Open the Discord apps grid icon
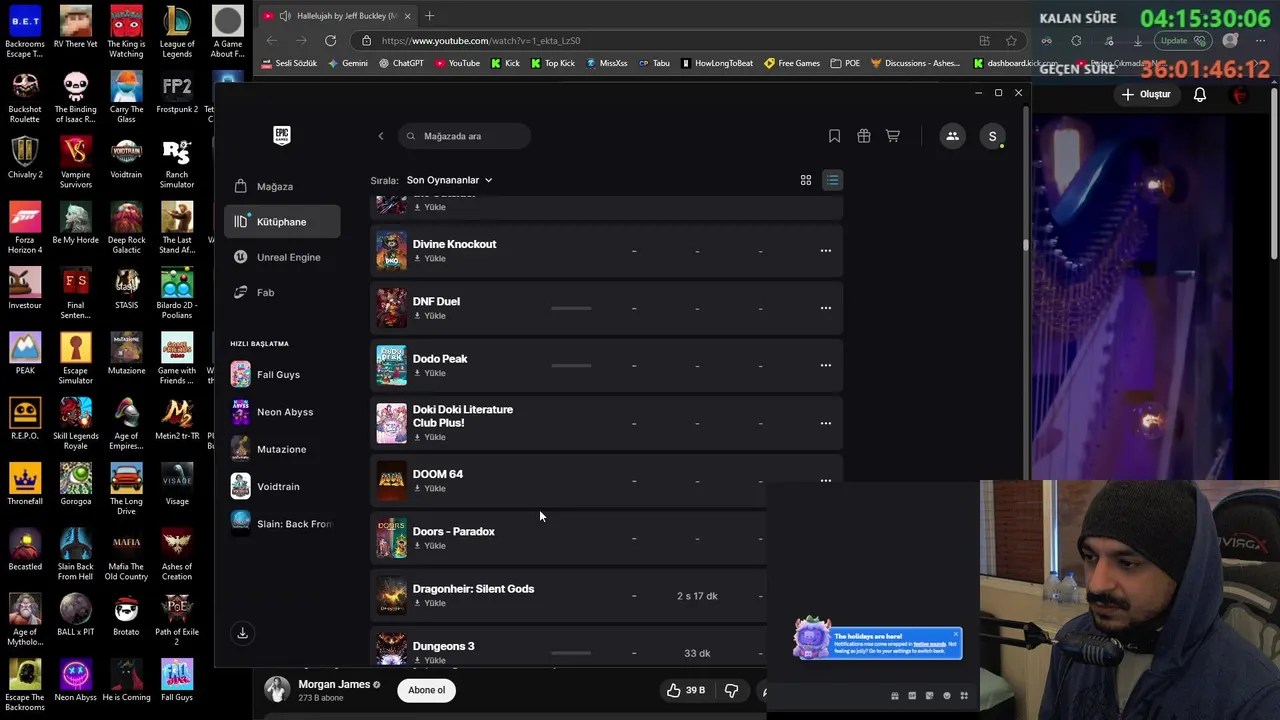Screen dimensions: 1280x720 pyautogui.click(x=964, y=696)
